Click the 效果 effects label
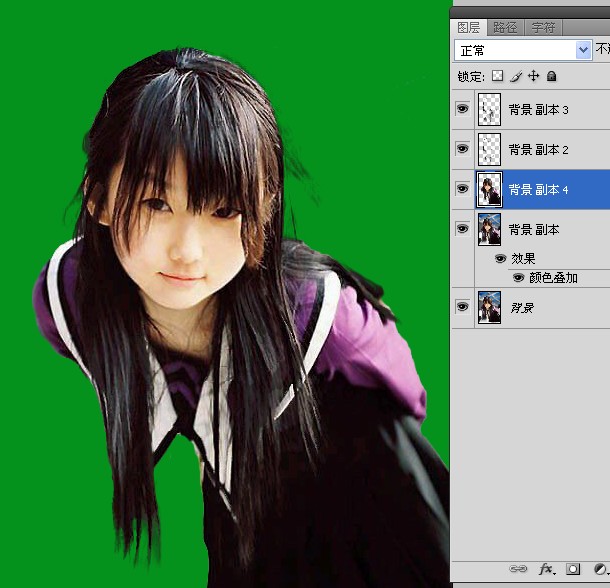This screenshot has width=610, height=588. (523, 258)
